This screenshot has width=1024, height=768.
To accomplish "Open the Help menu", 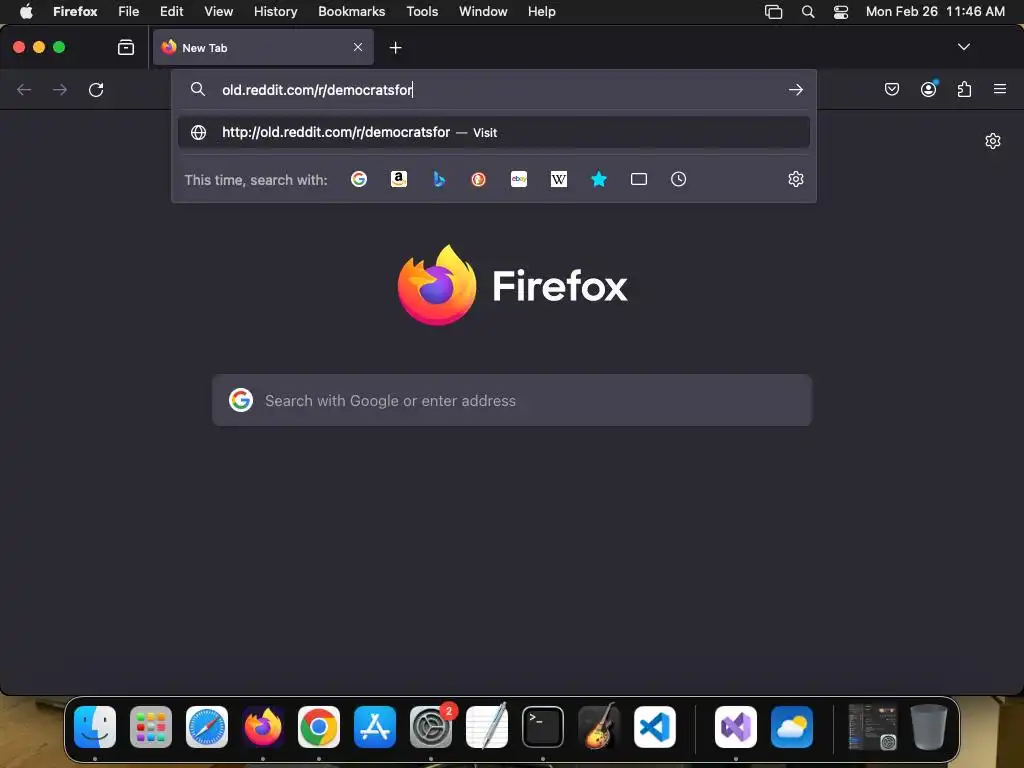I will [541, 12].
